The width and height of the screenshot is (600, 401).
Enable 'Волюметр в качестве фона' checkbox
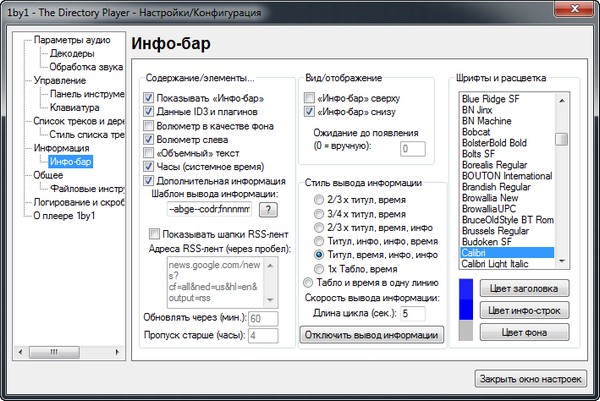pos(149,126)
